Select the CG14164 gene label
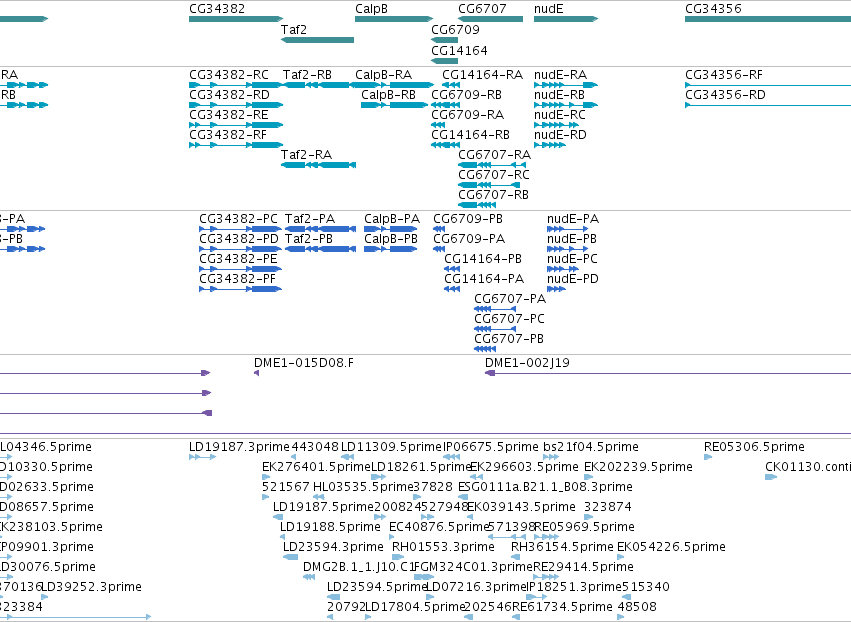851x622 pixels. [459, 50]
